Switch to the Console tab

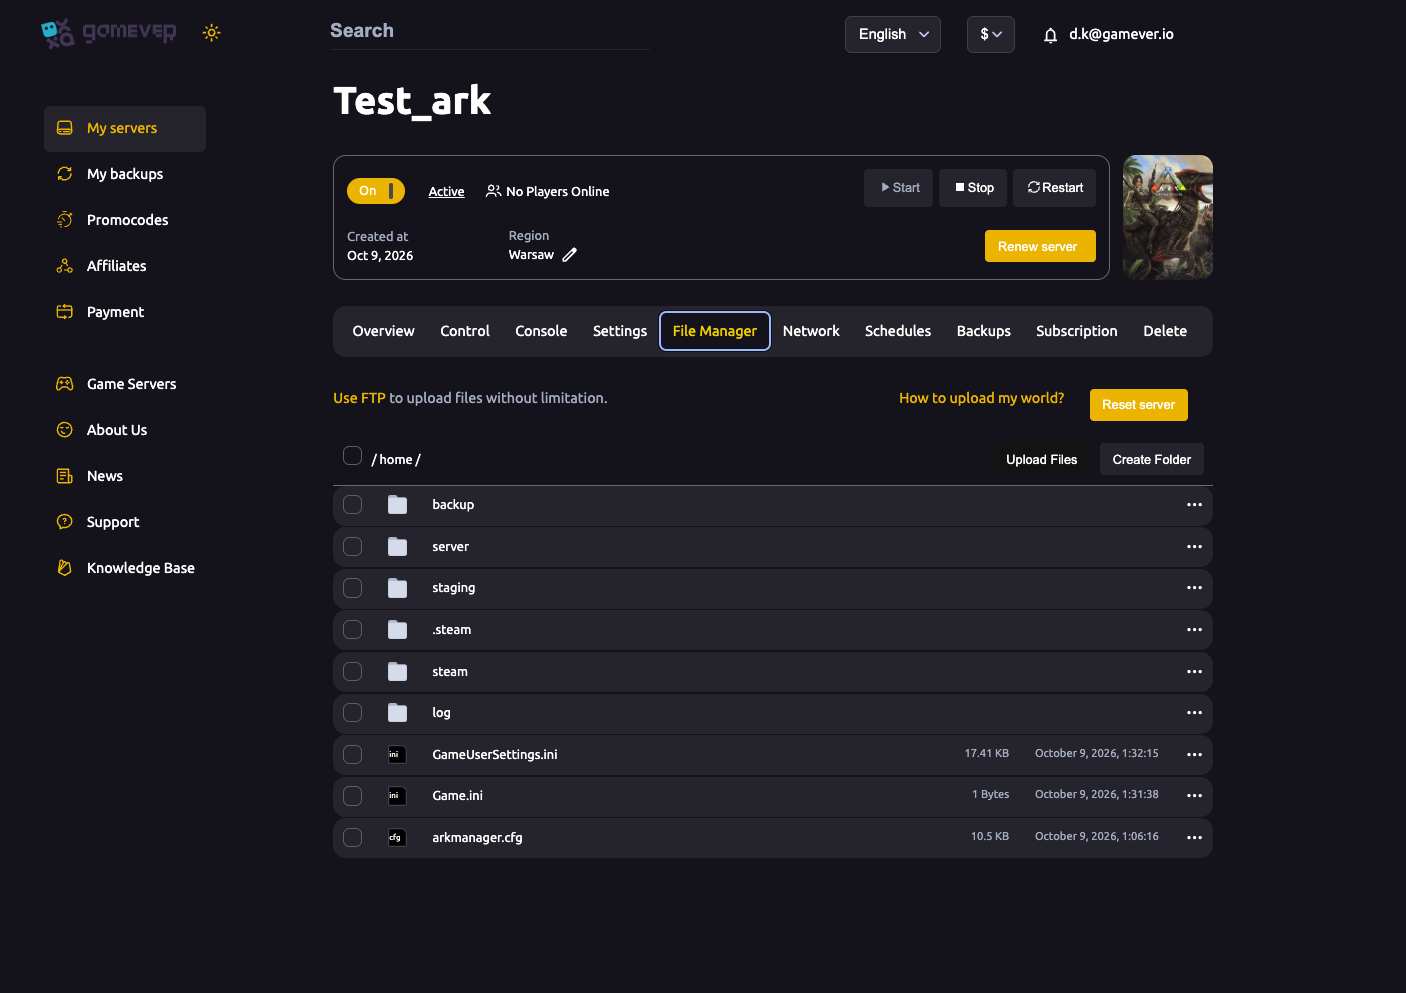[541, 331]
